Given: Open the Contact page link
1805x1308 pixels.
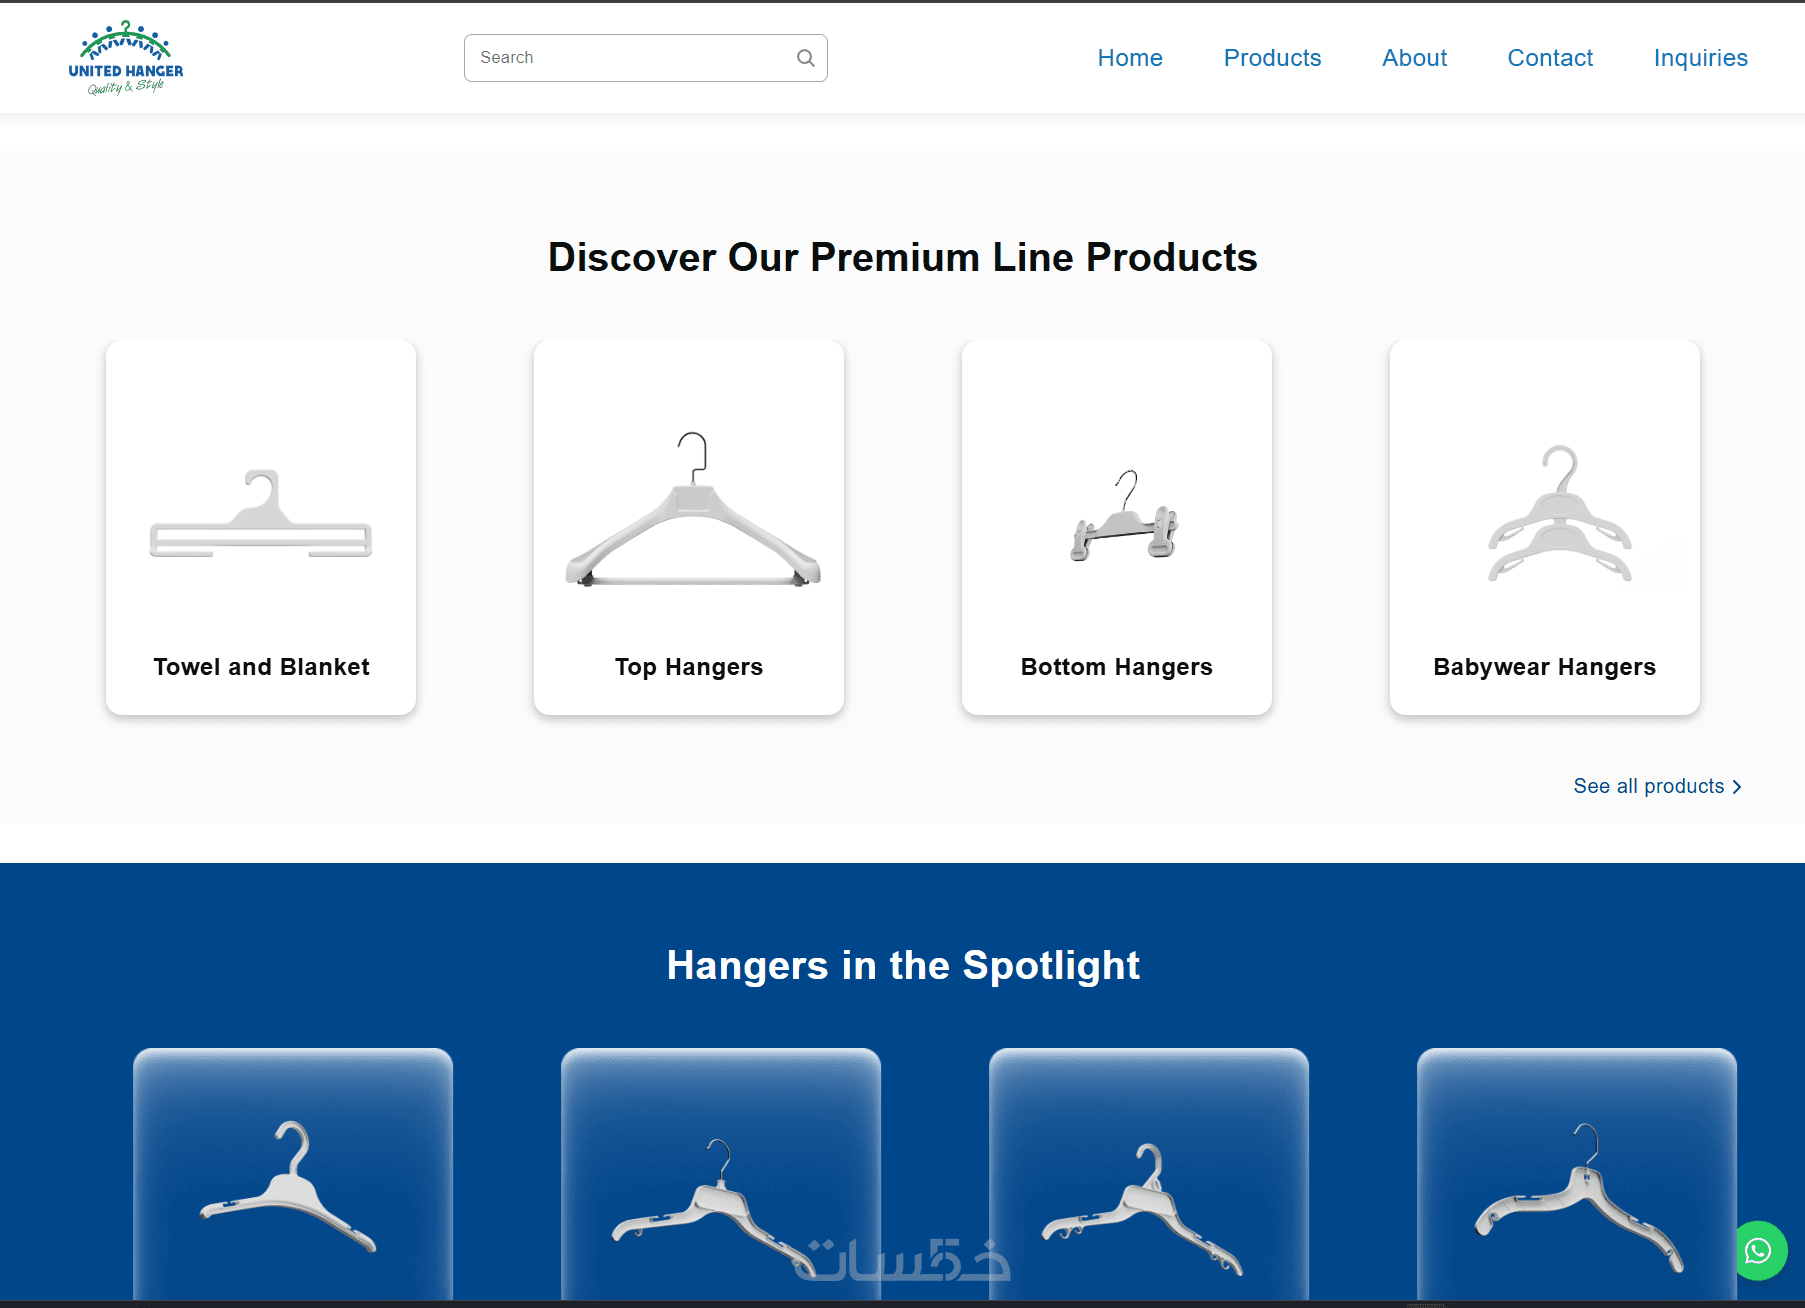Looking at the screenshot, I should [x=1550, y=58].
